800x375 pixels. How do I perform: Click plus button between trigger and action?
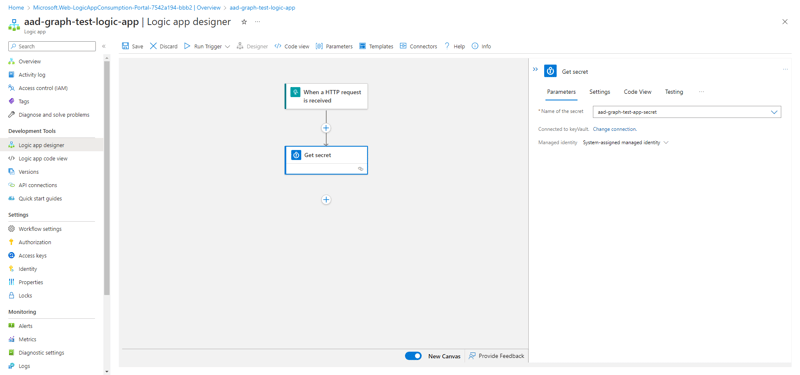(x=326, y=128)
